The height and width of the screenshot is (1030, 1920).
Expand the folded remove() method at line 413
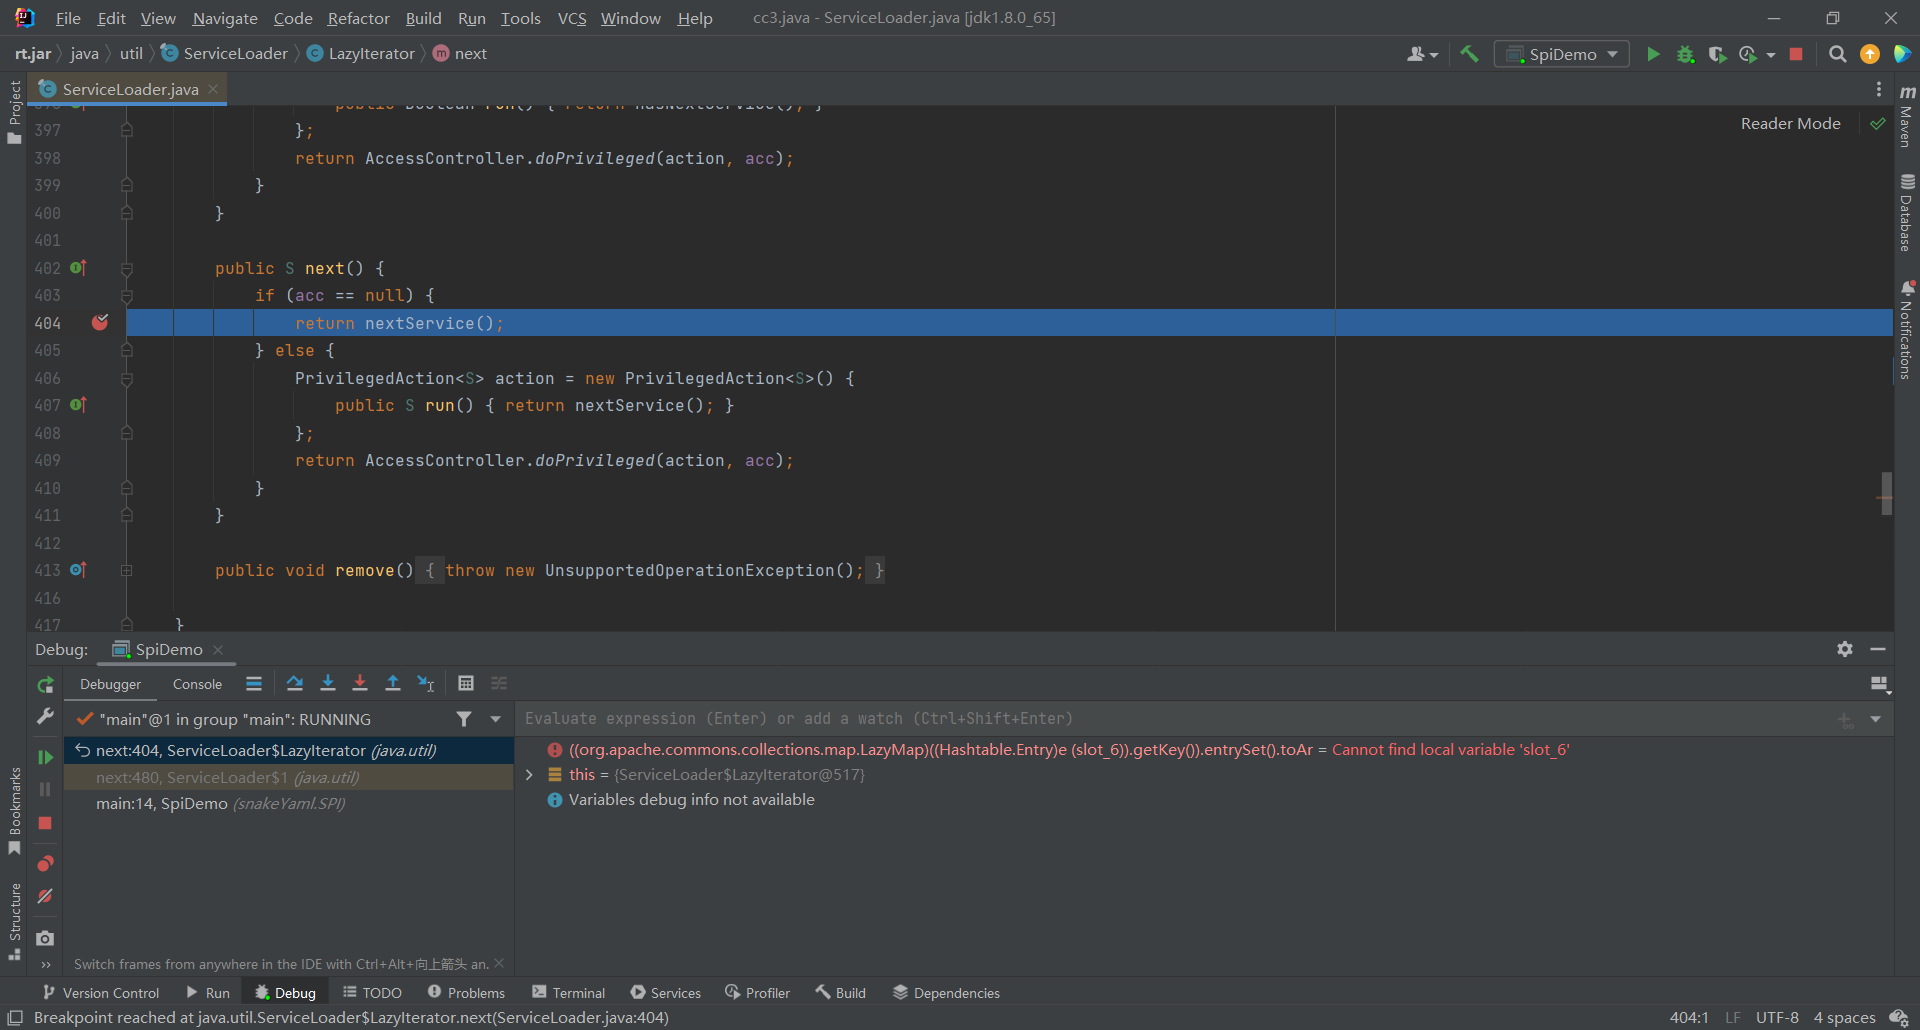[x=127, y=570]
